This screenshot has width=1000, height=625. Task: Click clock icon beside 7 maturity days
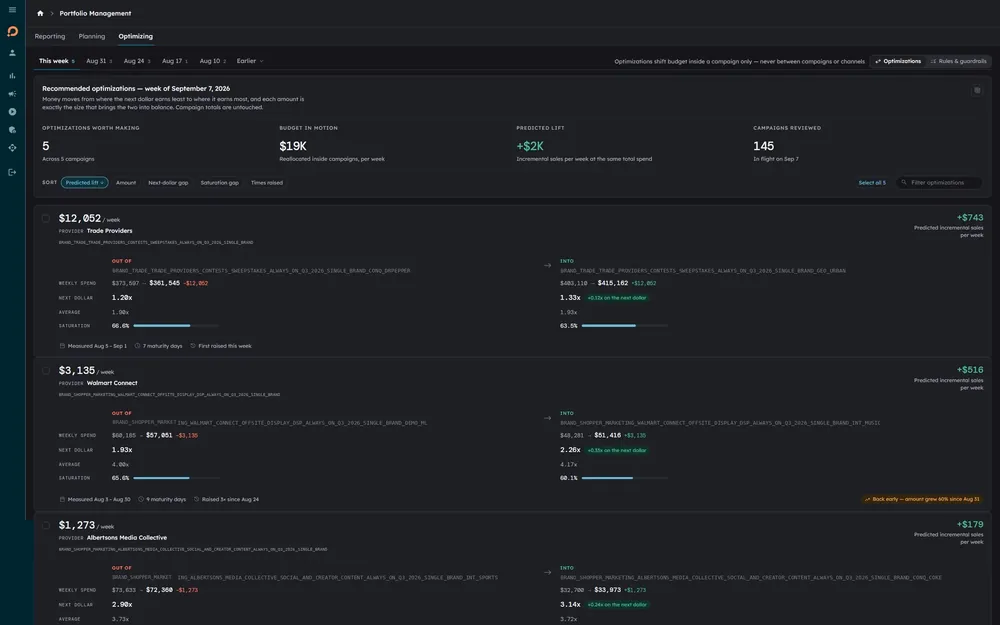(137, 346)
